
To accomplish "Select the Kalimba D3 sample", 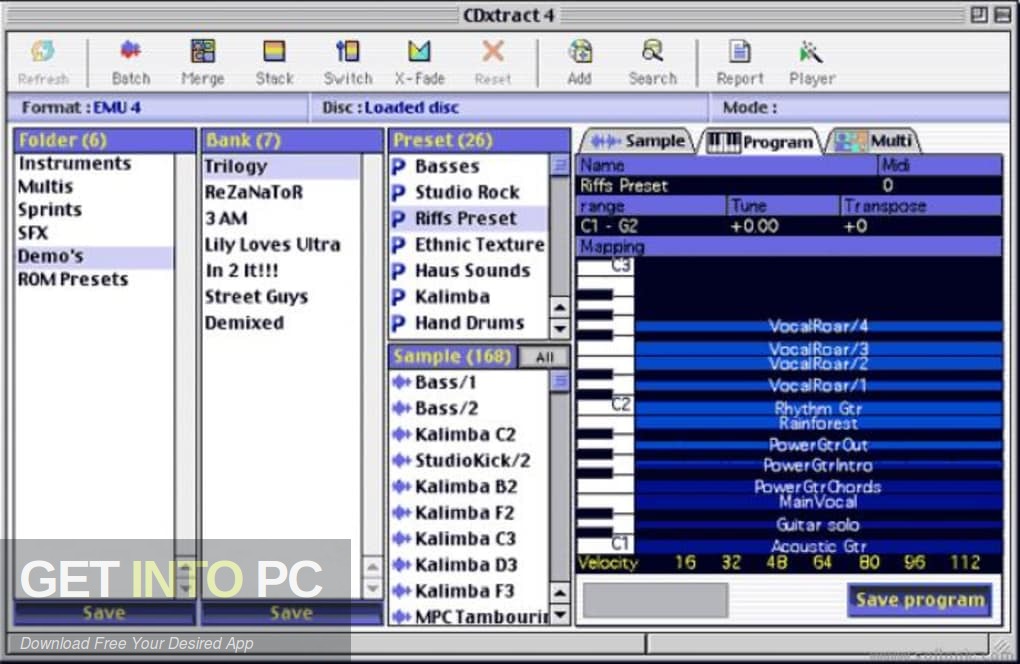I will point(469,564).
